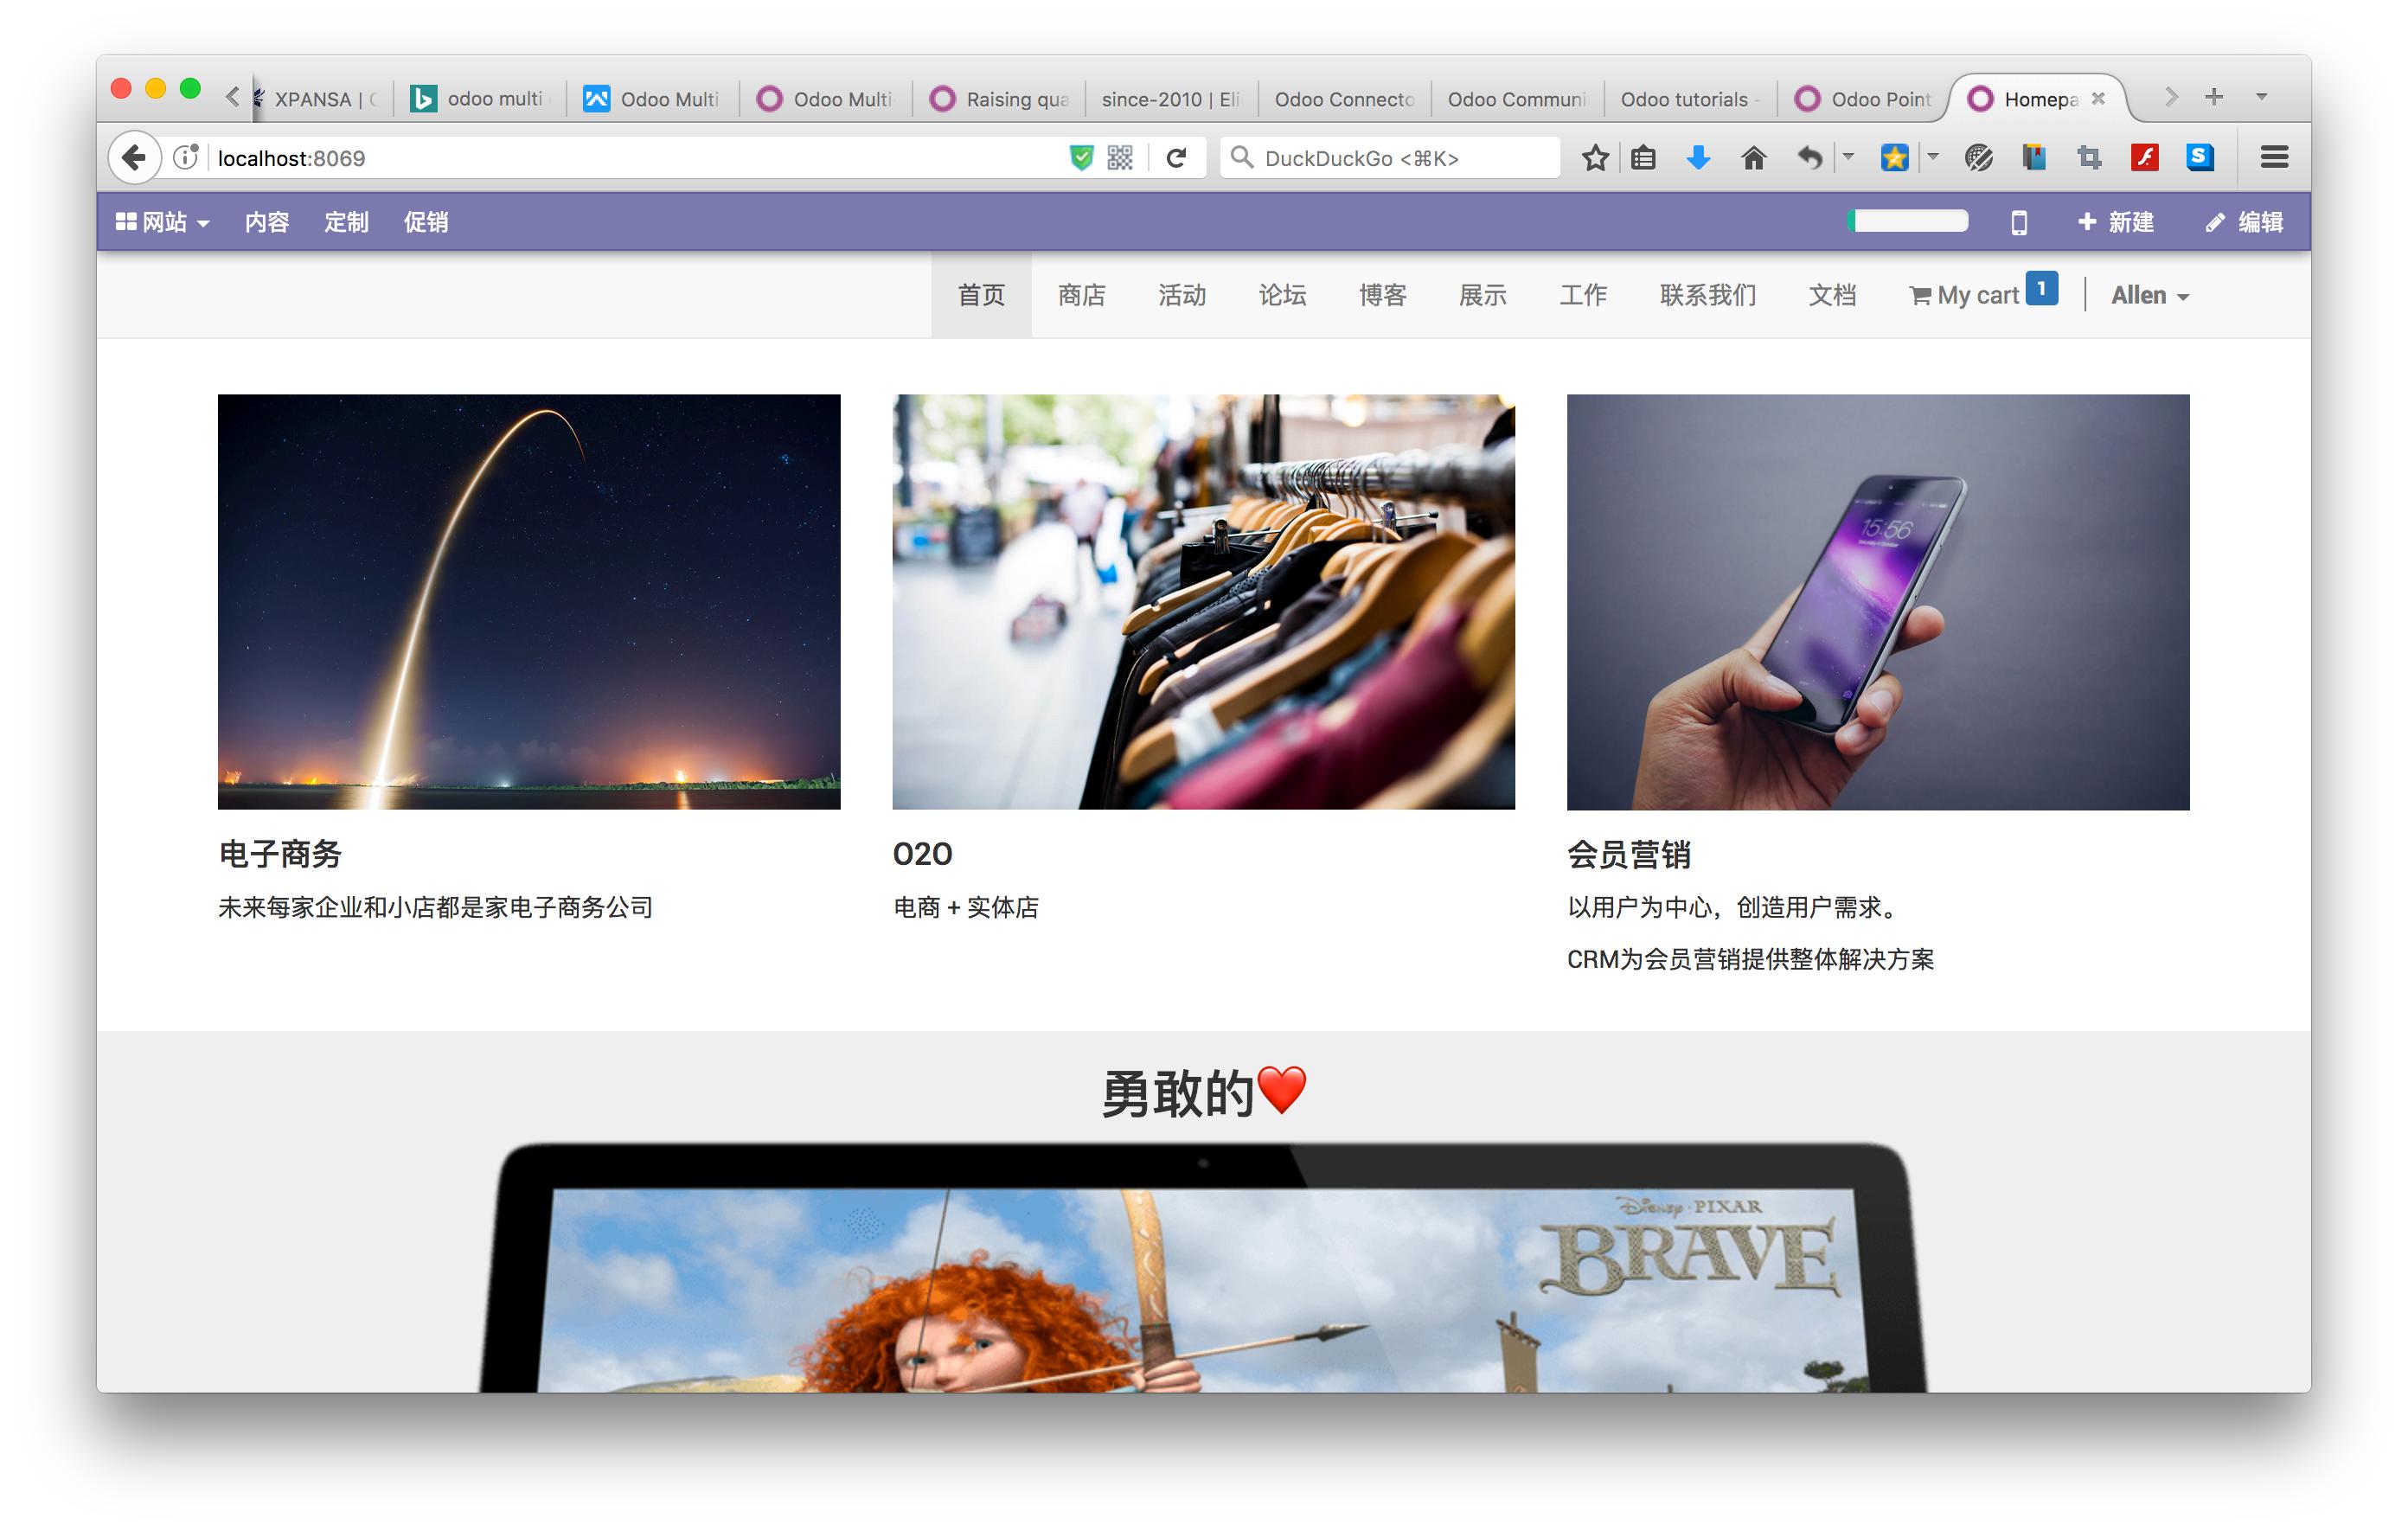2408x1531 pixels.
Task: Switch to the 商店 tab
Action: pos(1081,294)
